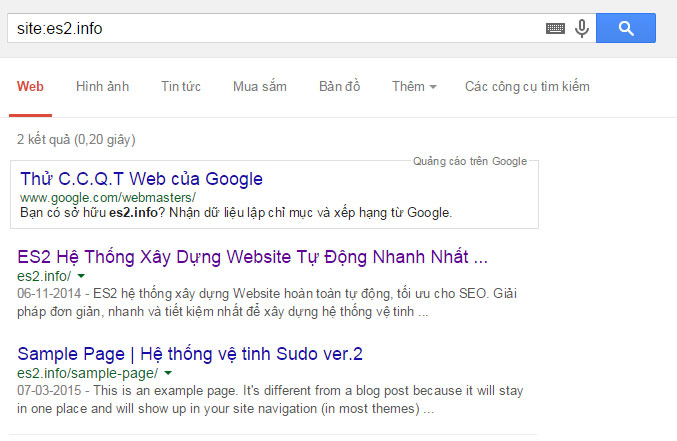Viewport: 677px width, 441px height.
Task: Open the Bản đồ tab
Action: pos(339,86)
